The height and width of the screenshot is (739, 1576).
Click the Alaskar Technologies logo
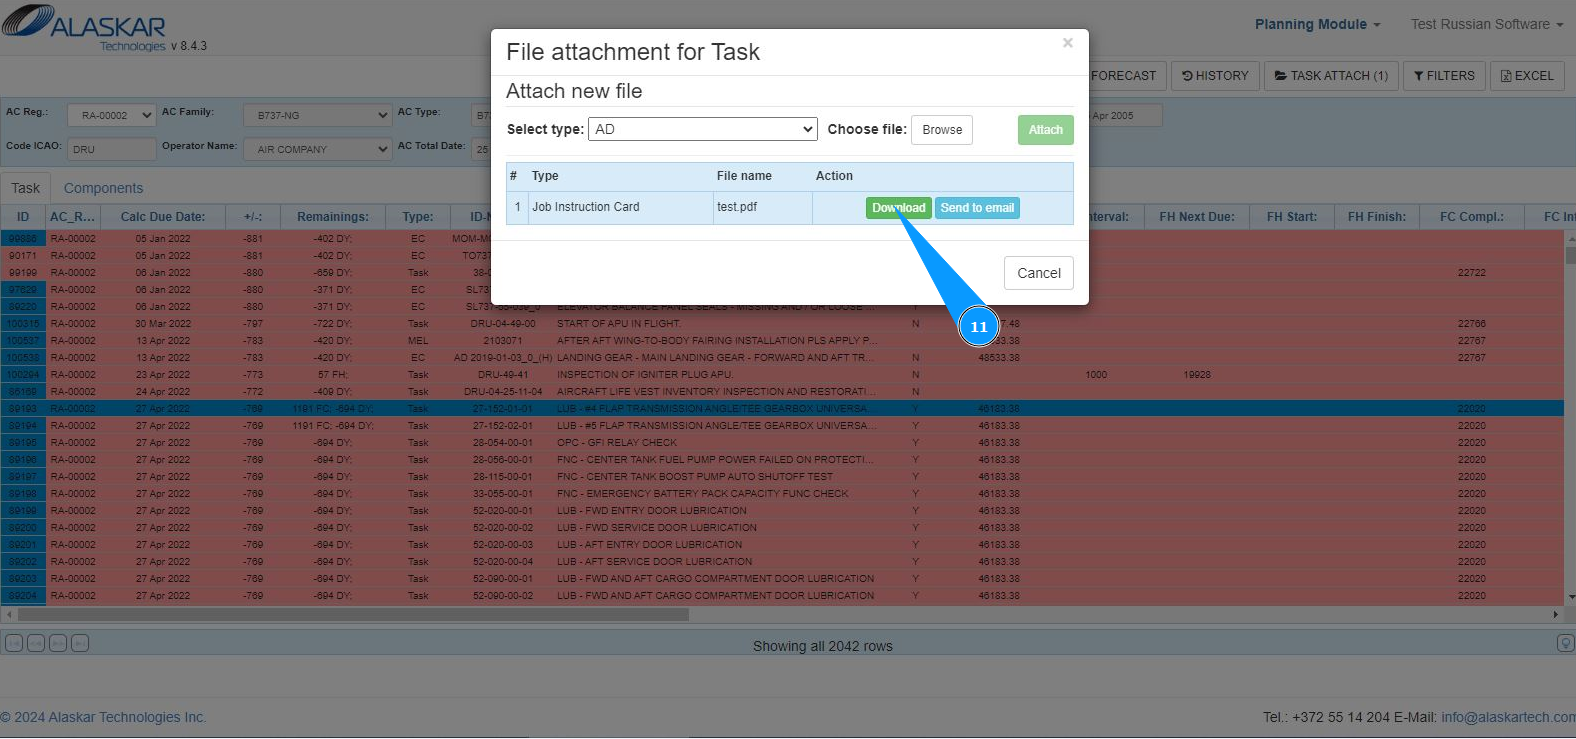[84, 27]
